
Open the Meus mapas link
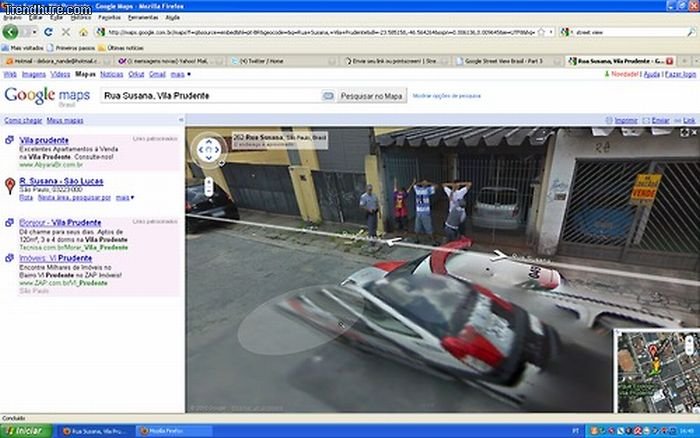[67, 120]
